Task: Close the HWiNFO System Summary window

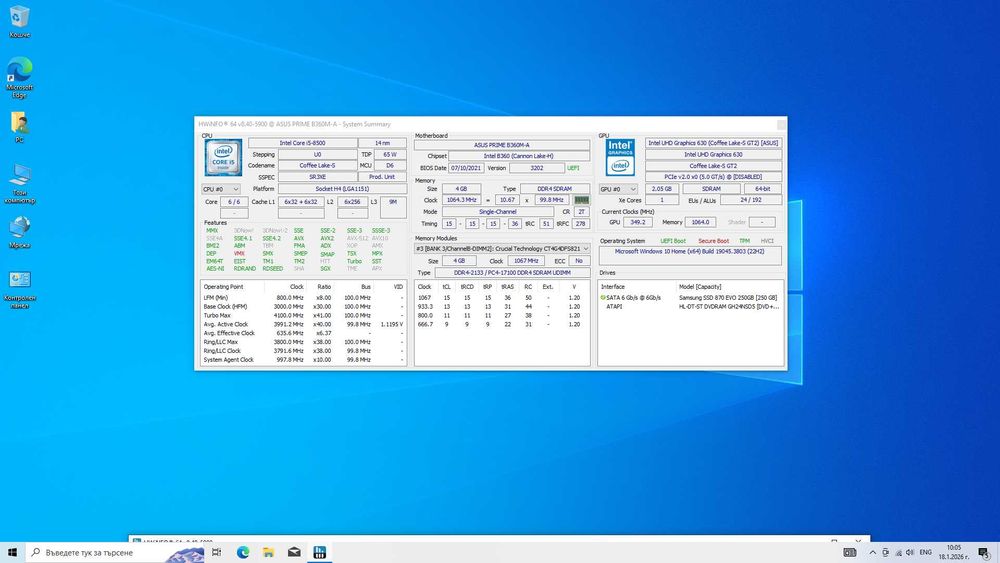Action: tap(781, 124)
